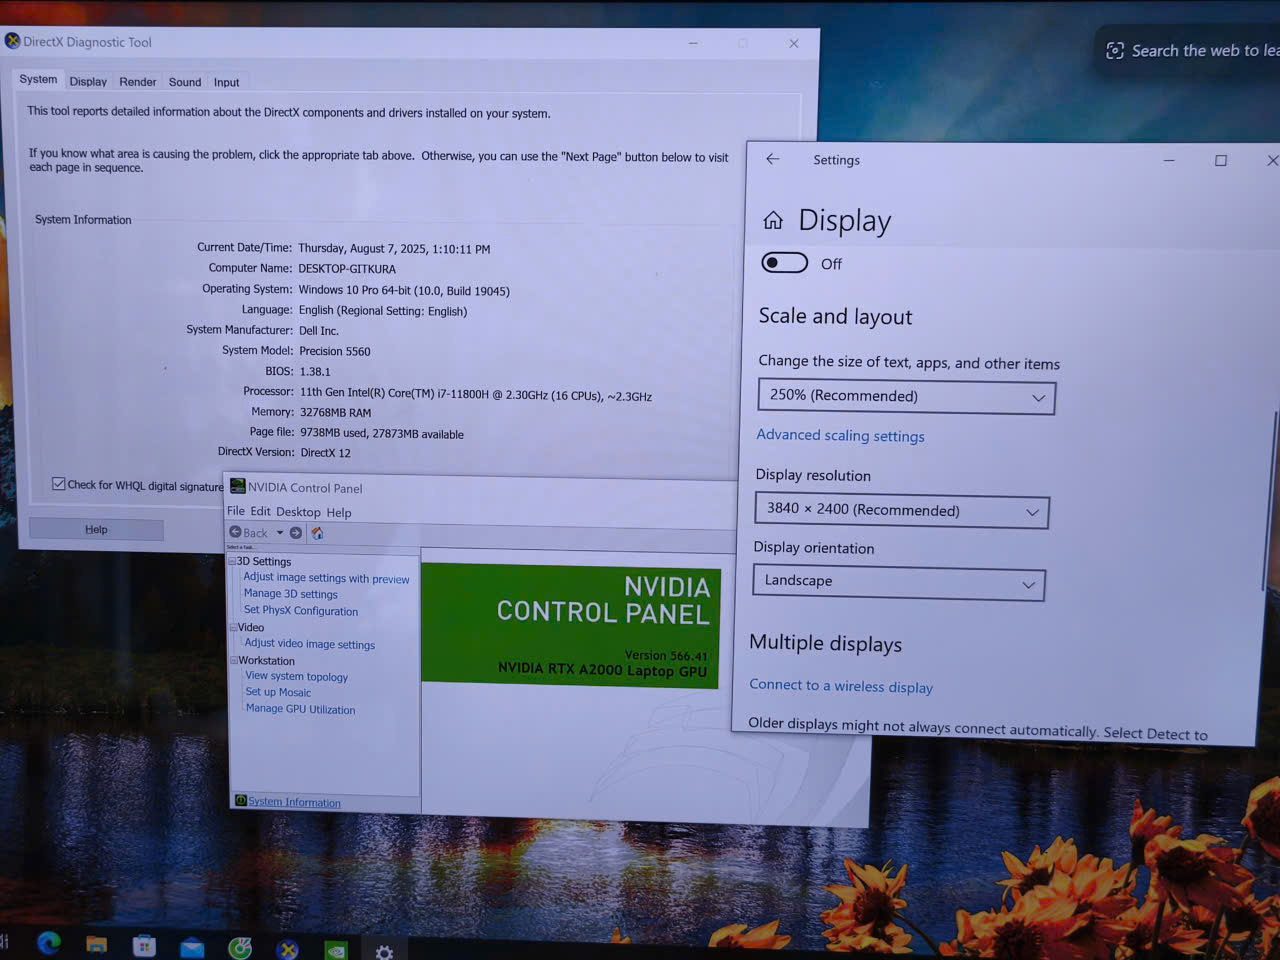
Task: Collapse the Video tree node
Action: point(234,627)
